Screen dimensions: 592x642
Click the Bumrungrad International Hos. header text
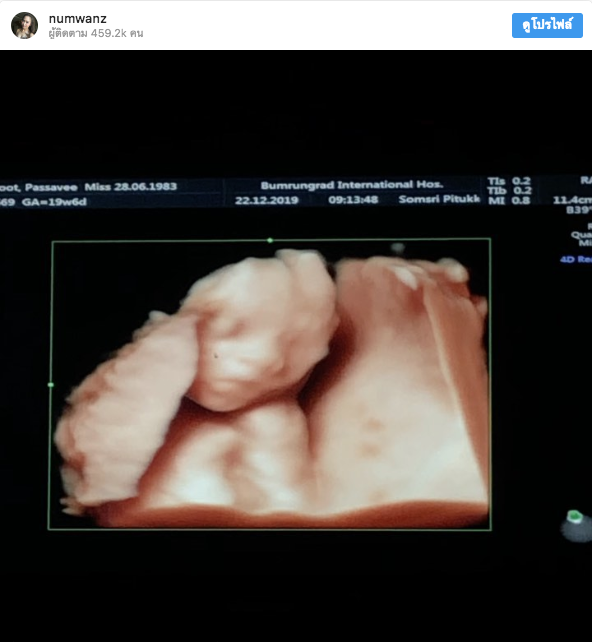point(352,185)
